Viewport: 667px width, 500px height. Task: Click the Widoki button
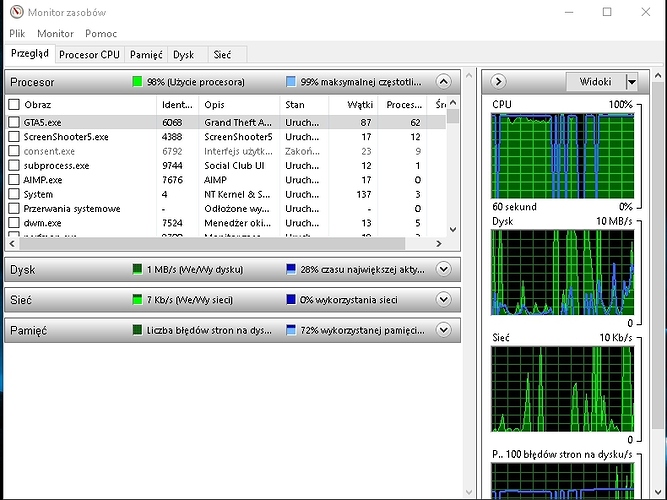pyautogui.click(x=596, y=81)
